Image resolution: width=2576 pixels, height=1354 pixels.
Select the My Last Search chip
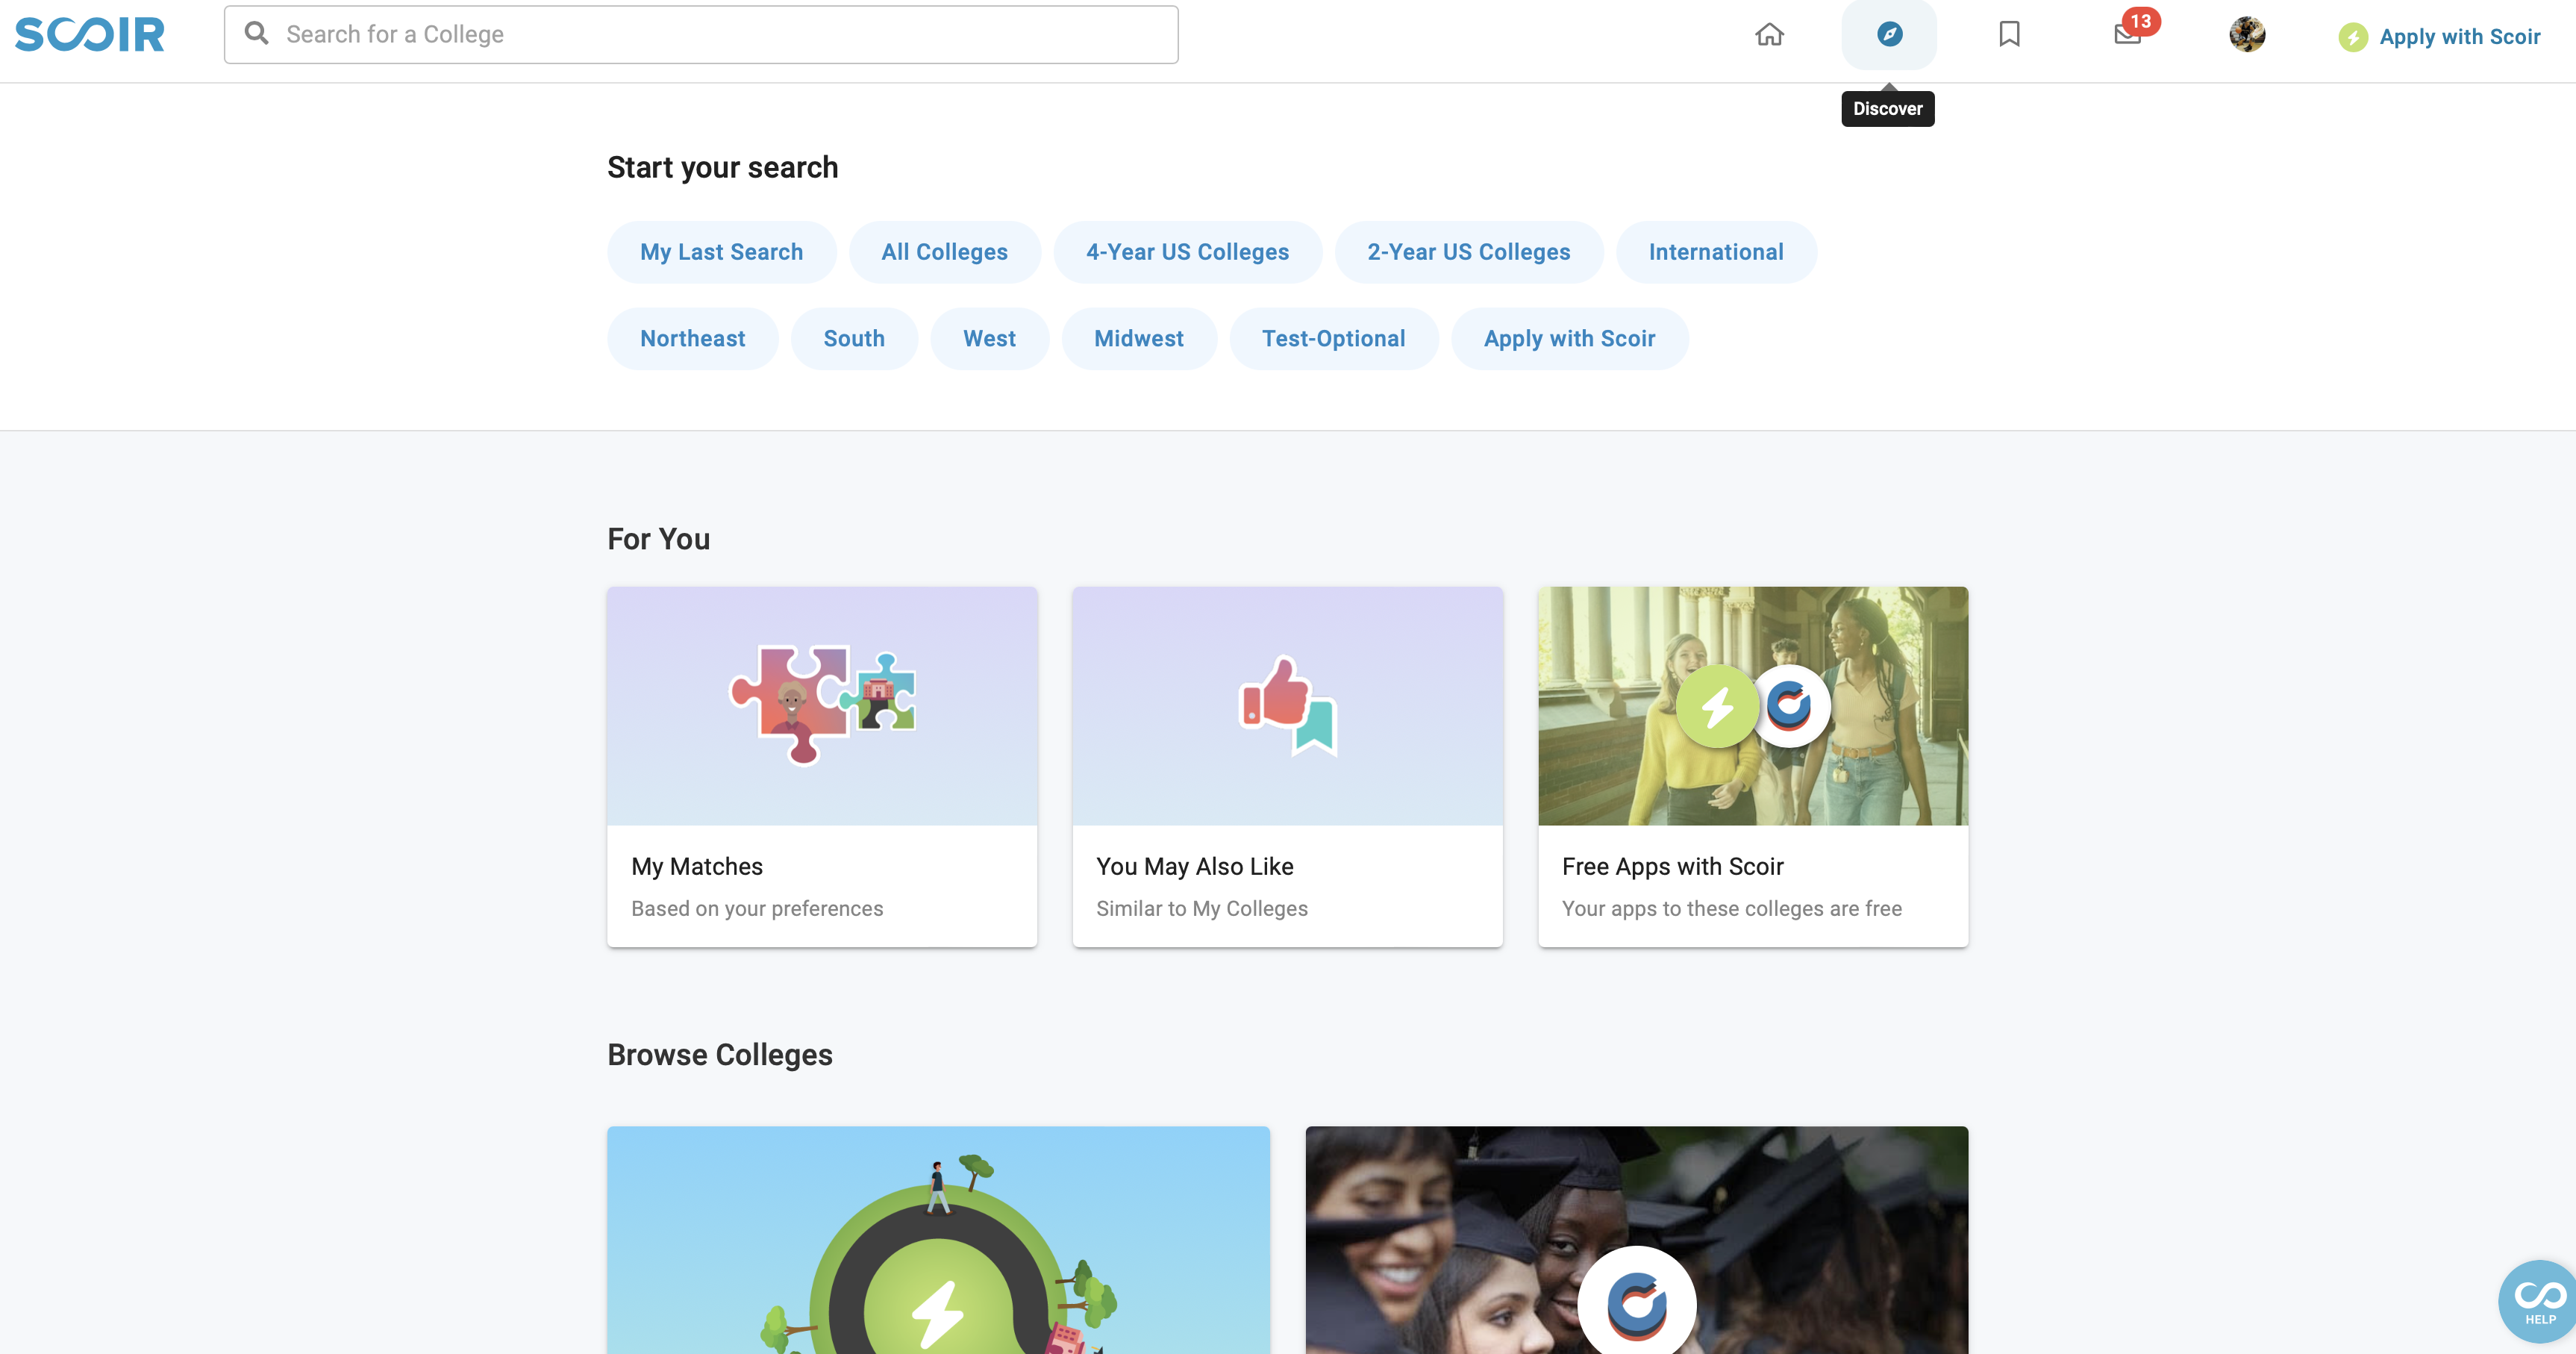tap(721, 252)
